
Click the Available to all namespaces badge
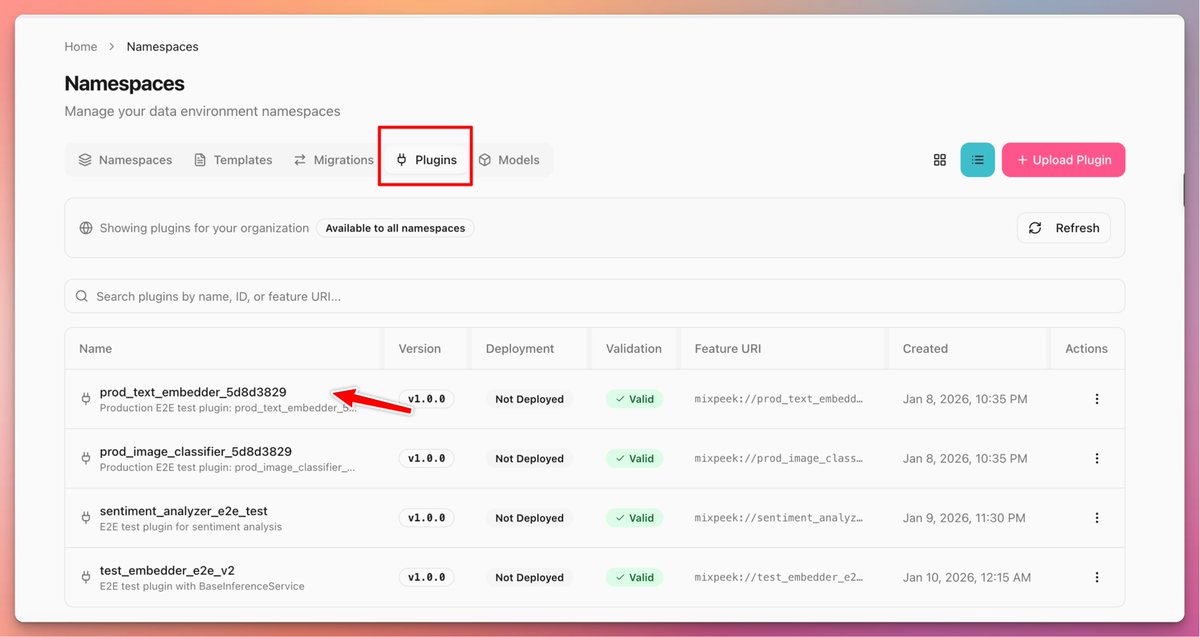pyautogui.click(x=395, y=228)
